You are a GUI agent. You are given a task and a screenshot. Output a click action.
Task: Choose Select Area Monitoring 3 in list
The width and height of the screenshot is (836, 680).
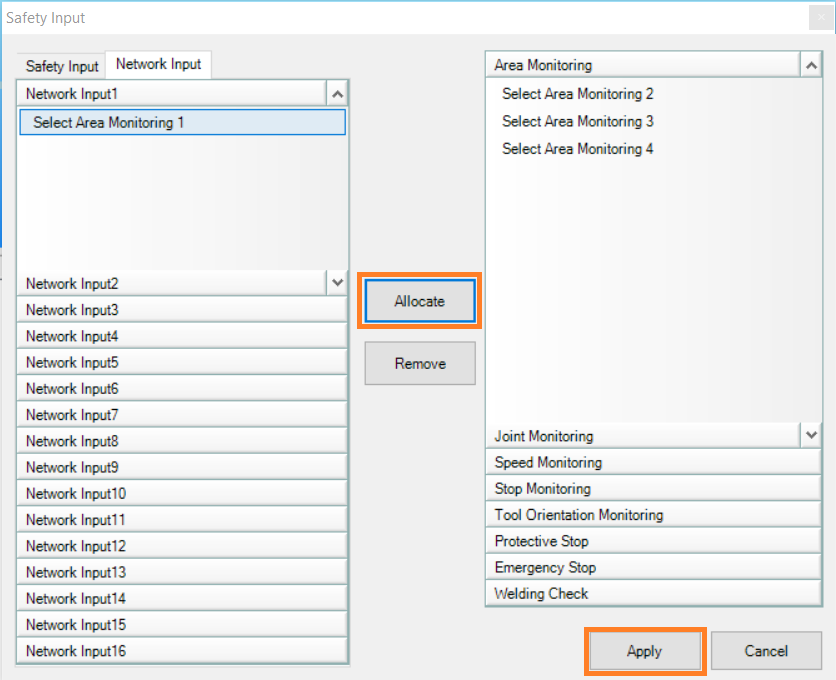pos(577,122)
